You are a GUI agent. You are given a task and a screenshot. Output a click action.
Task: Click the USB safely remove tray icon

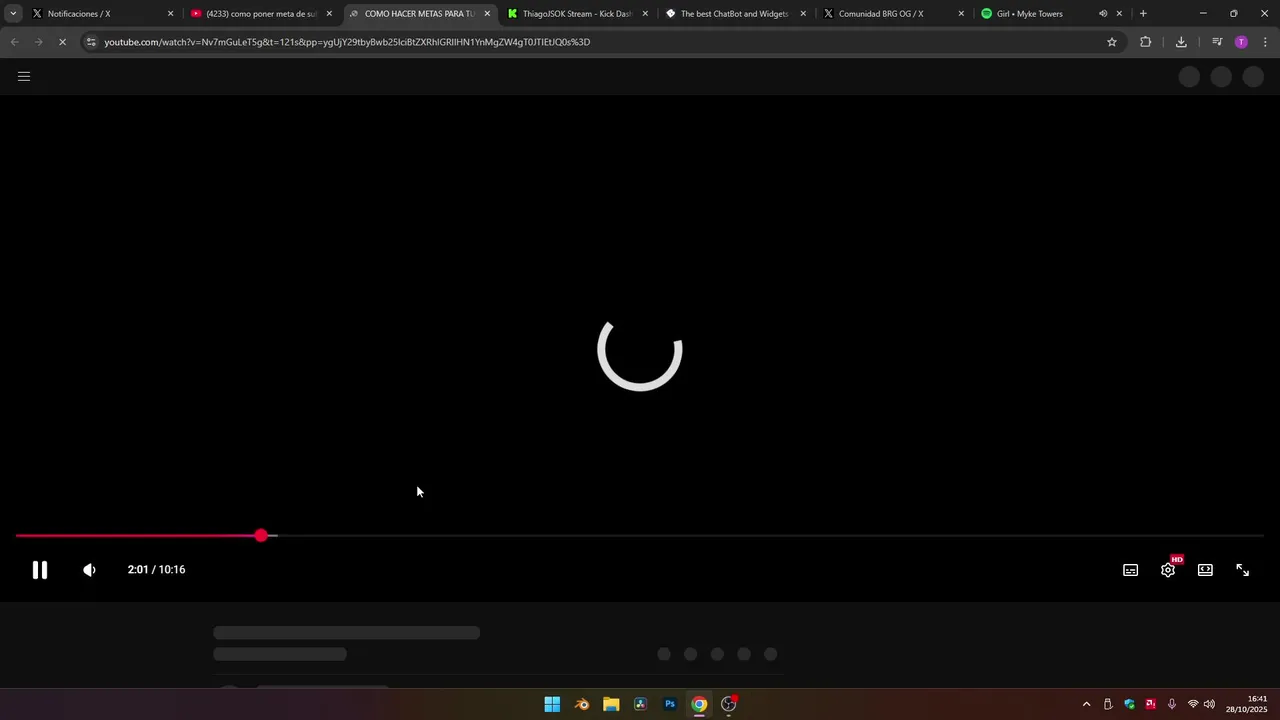click(x=1108, y=704)
